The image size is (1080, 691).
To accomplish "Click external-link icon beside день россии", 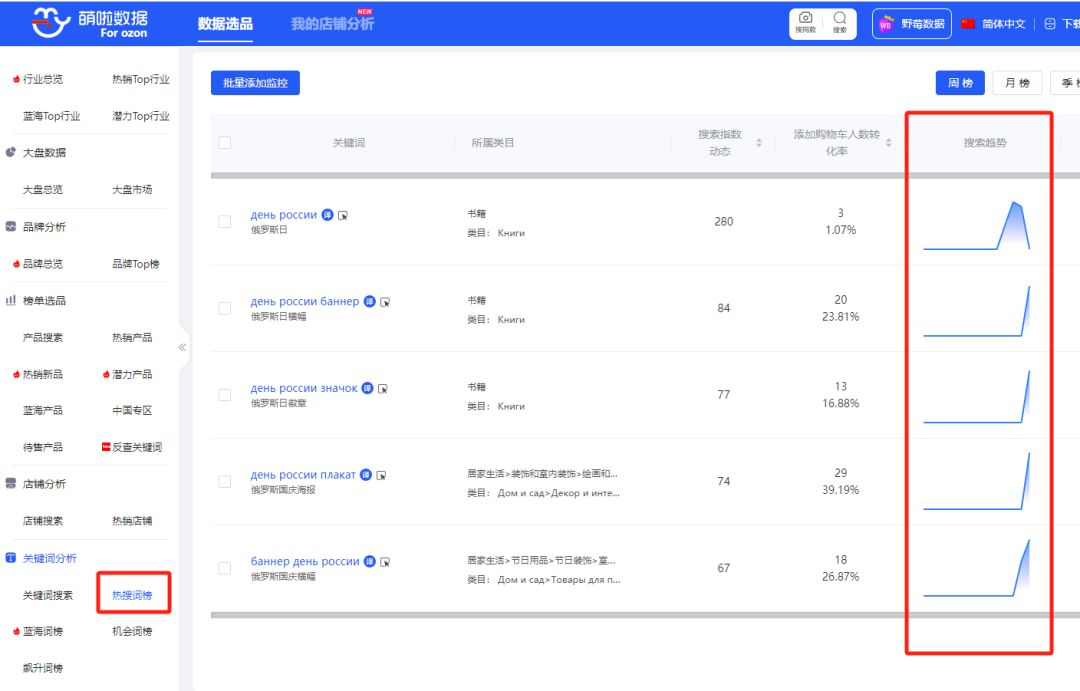I will tap(343, 216).
